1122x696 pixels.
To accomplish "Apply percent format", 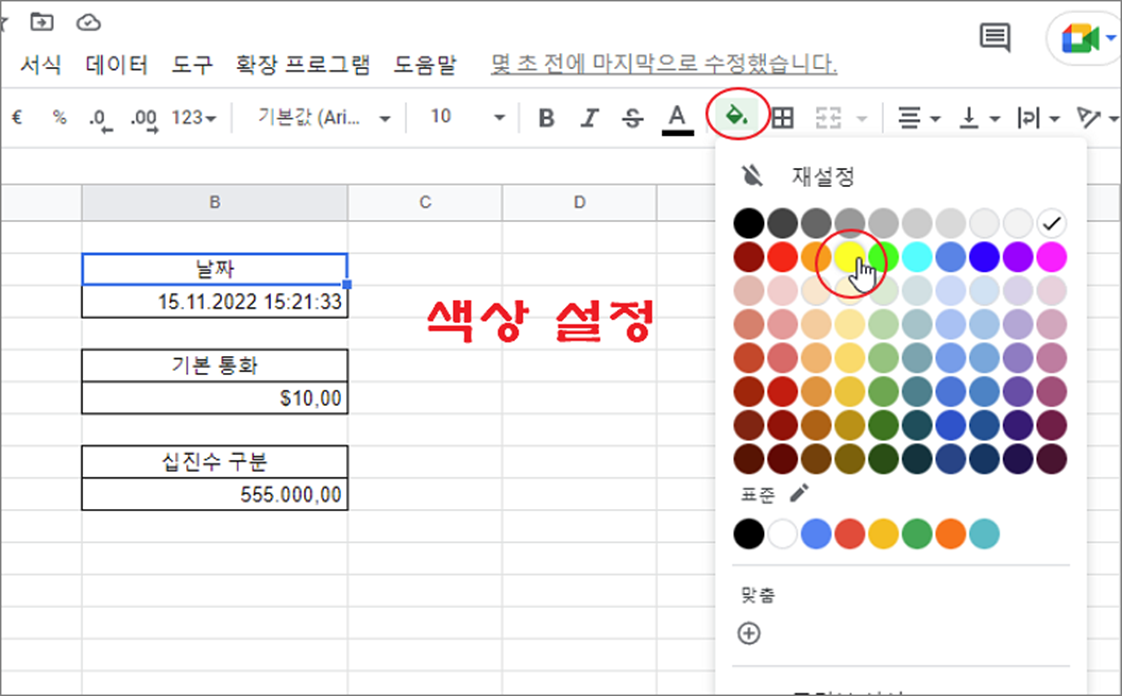I will 59,117.
